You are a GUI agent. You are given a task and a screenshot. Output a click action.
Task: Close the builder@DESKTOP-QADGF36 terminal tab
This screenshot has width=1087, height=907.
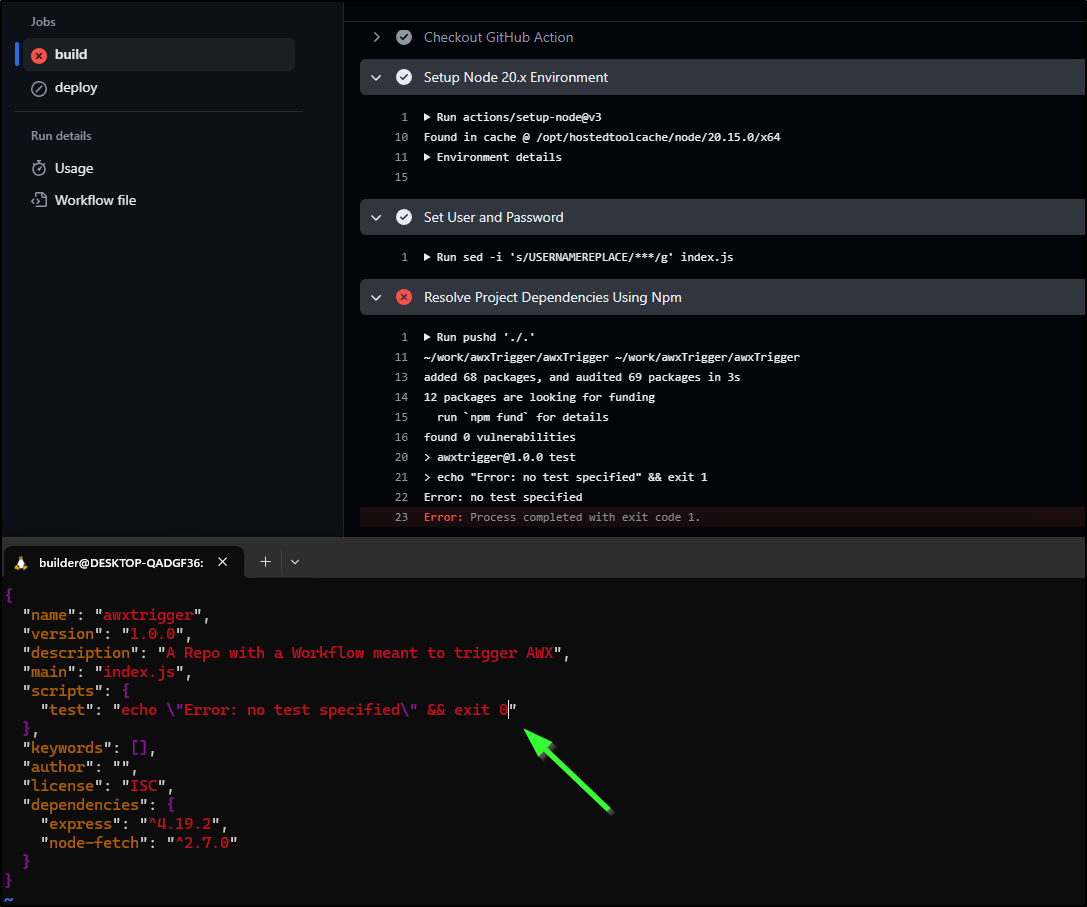click(x=223, y=562)
